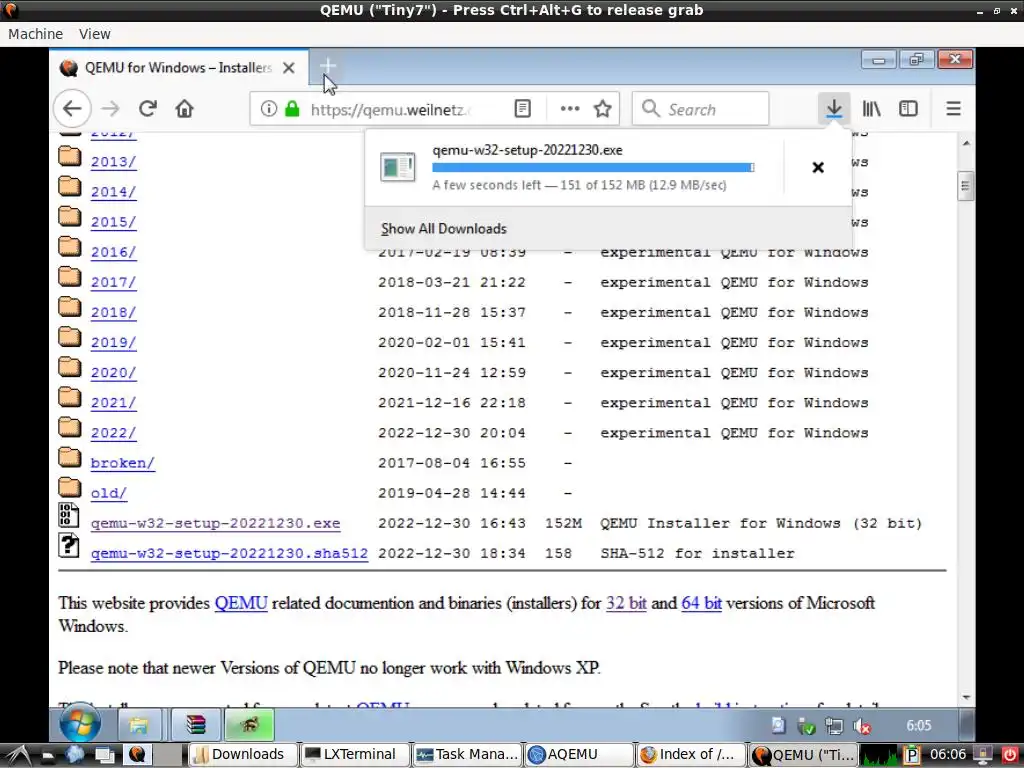The height and width of the screenshot is (768, 1024).
Task: Open the 2013/ folder link
Action: (x=113, y=162)
